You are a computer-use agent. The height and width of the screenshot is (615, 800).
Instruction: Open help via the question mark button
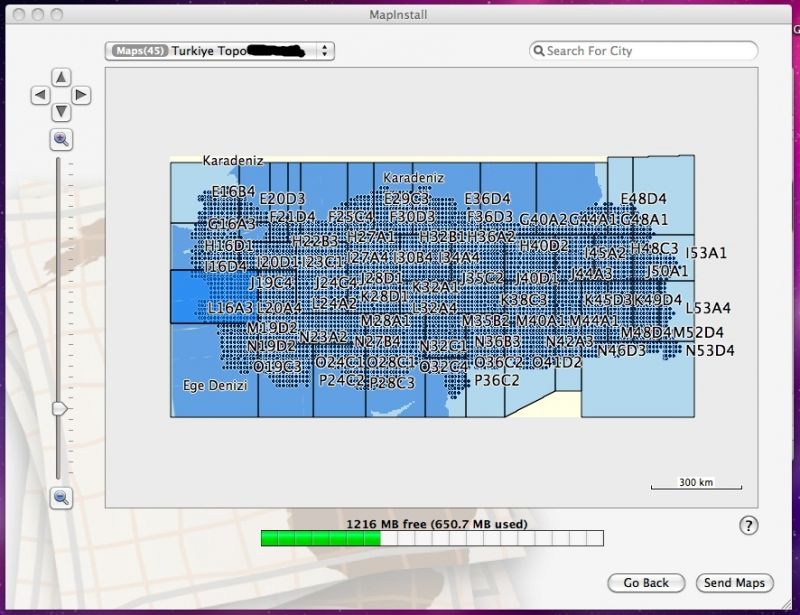tap(748, 526)
